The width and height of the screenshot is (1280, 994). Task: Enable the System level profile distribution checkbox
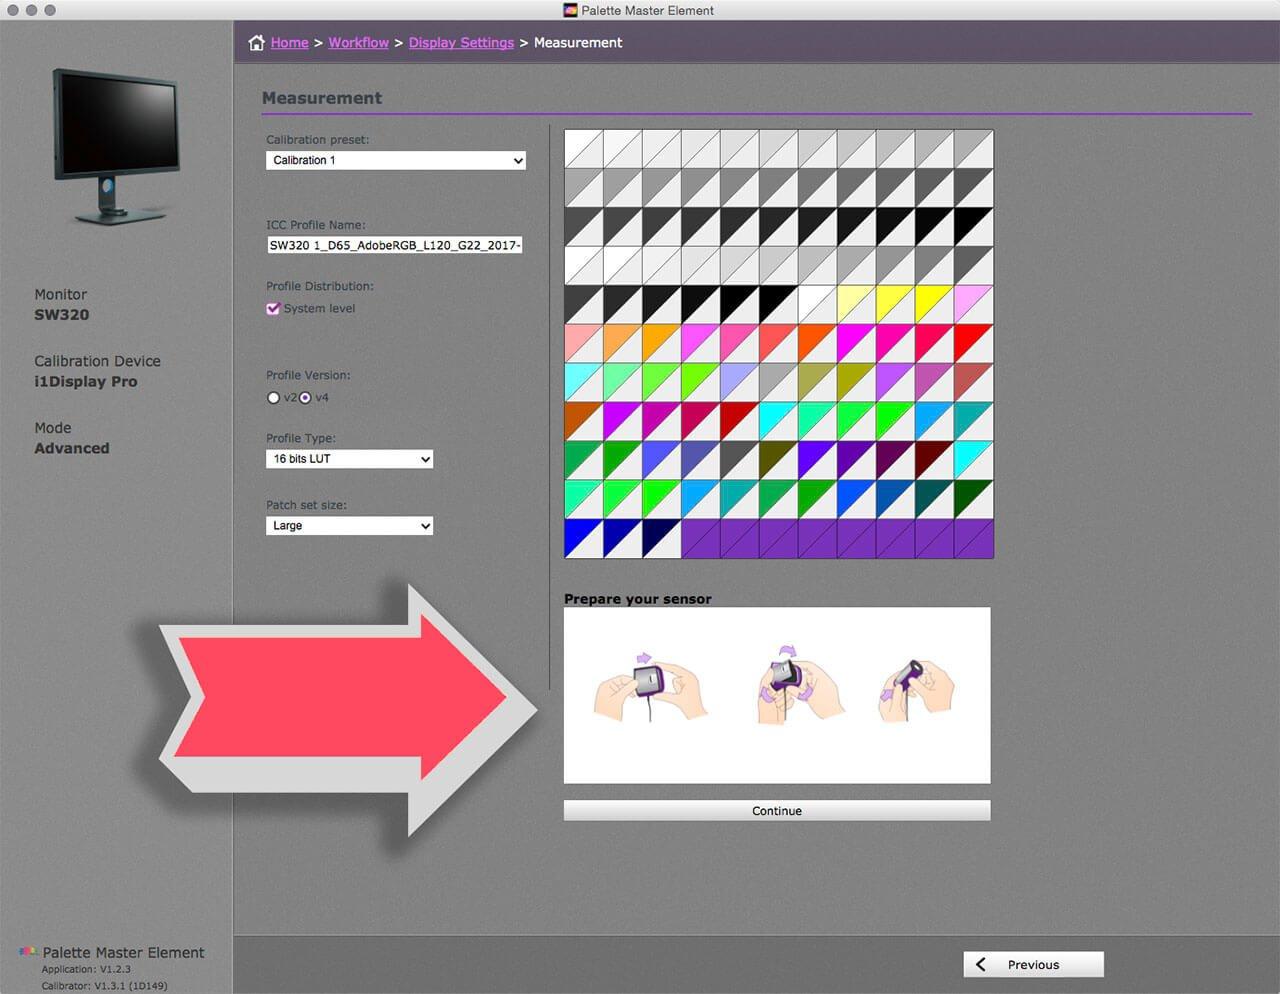click(273, 308)
